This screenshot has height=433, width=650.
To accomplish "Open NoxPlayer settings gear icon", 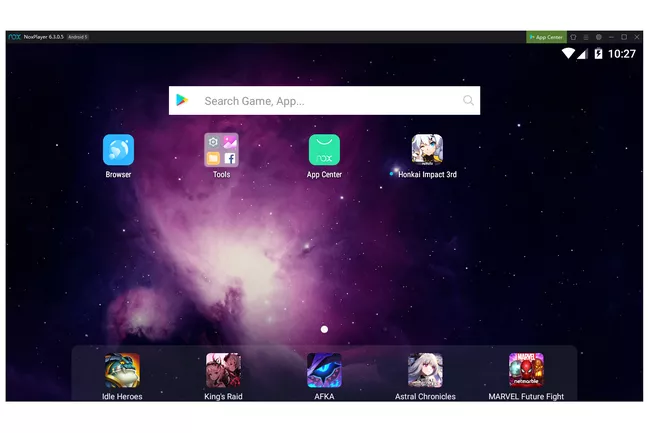I will coord(599,37).
